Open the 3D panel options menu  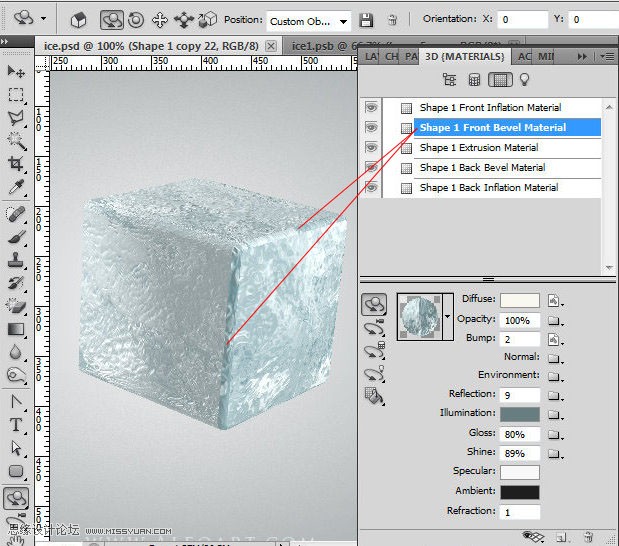(x=608, y=57)
